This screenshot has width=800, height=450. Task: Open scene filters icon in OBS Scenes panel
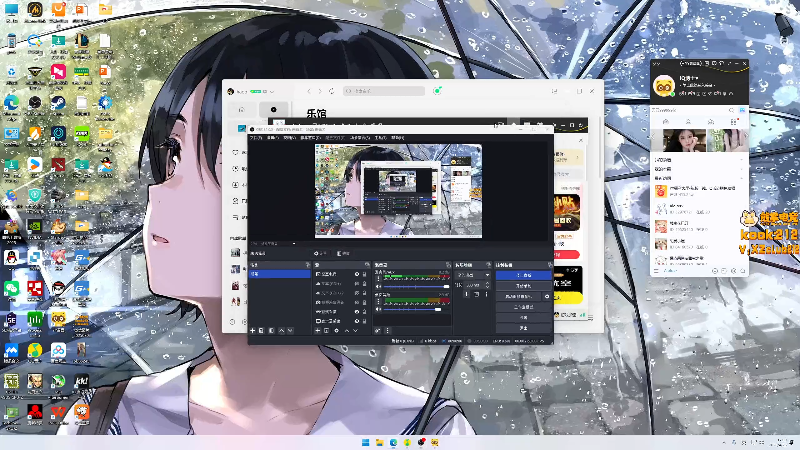[x=271, y=331]
